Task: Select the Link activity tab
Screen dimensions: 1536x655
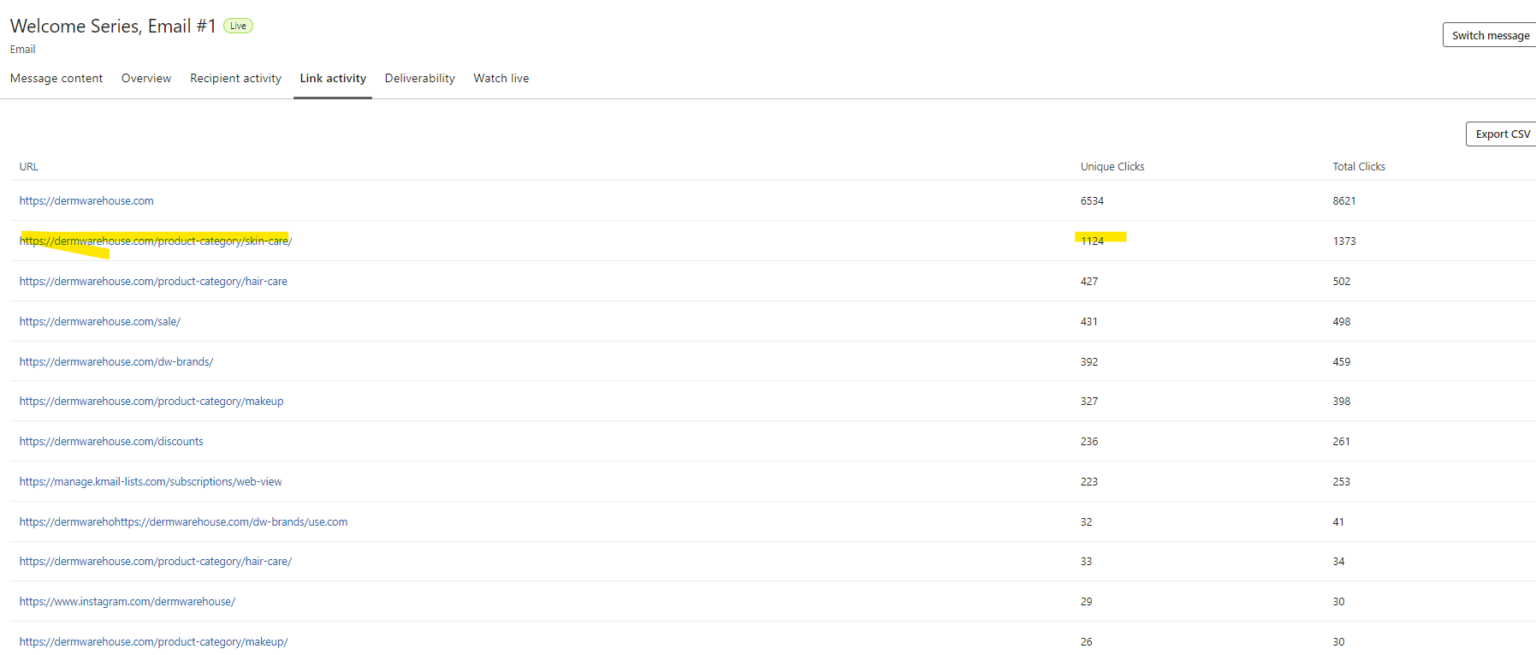Action: 332,78
